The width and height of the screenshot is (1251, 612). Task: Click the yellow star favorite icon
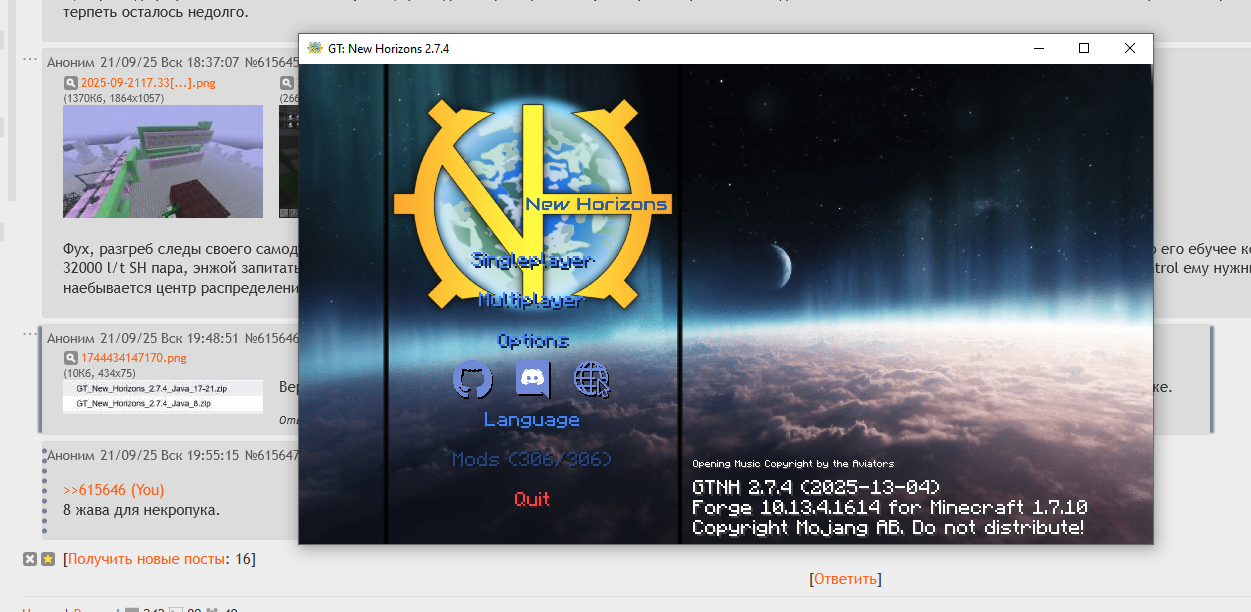[x=47, y=559]
